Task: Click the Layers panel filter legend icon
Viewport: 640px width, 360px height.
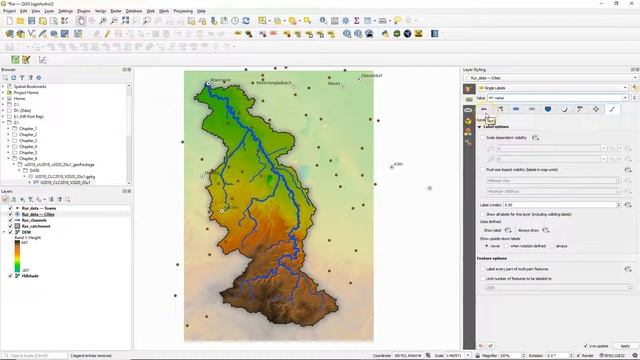Action: click(x=31, y=199)
